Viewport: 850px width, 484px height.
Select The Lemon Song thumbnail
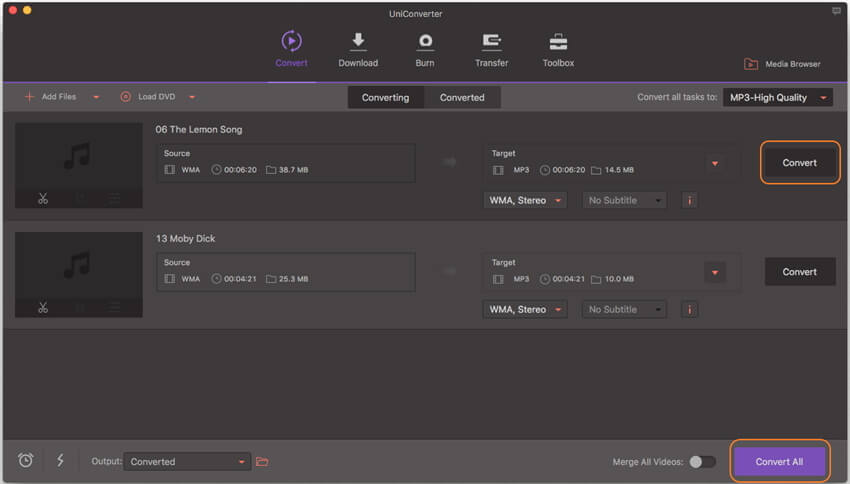click(x=79, y=165)
